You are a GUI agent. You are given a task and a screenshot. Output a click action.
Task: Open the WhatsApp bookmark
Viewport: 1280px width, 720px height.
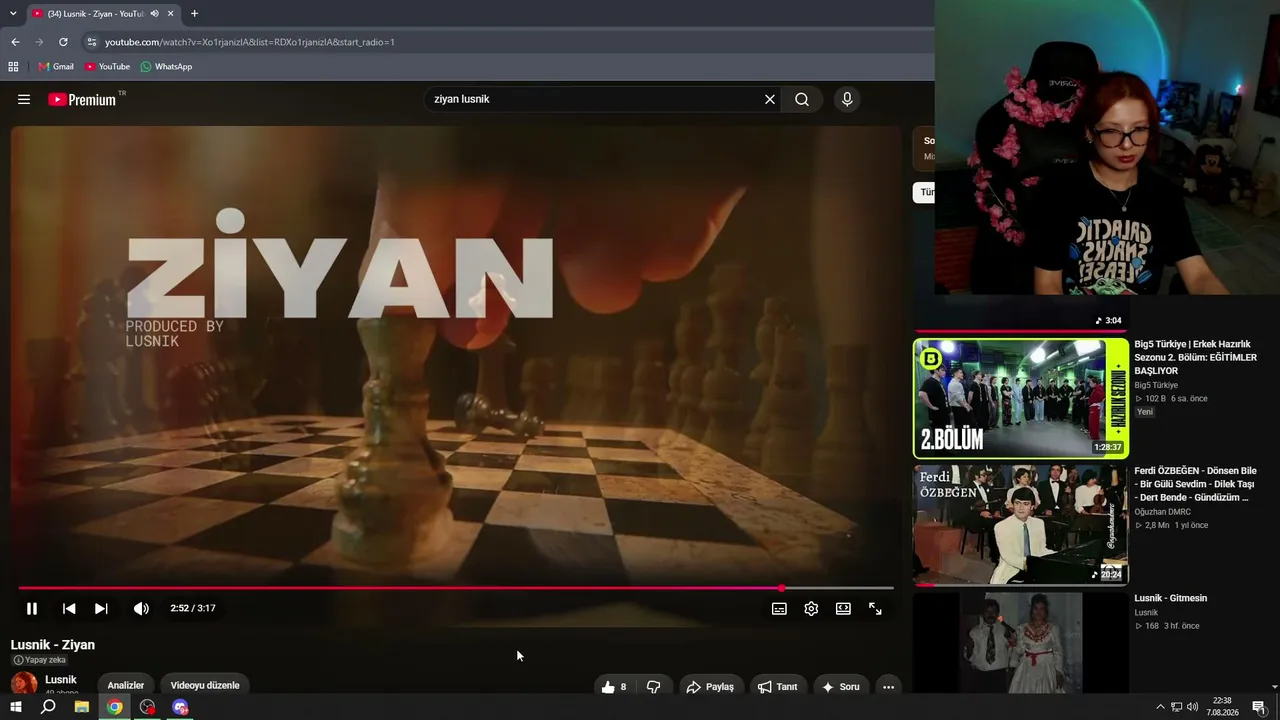pyautogui.click(x=166, y=67)
